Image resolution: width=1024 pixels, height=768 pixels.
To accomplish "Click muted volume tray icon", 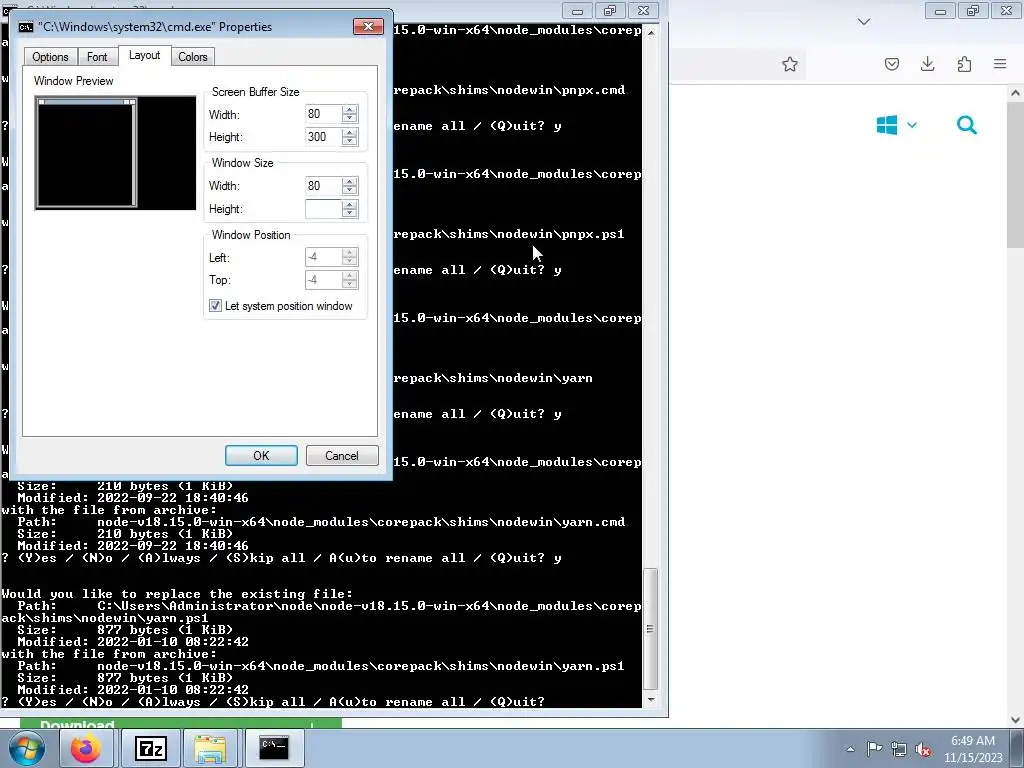I will click(923, 749).
